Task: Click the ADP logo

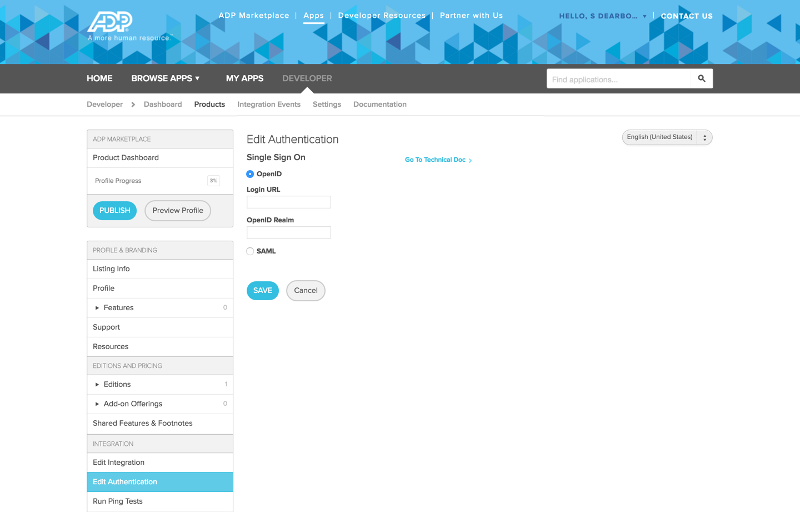Action: coord(110,22)
